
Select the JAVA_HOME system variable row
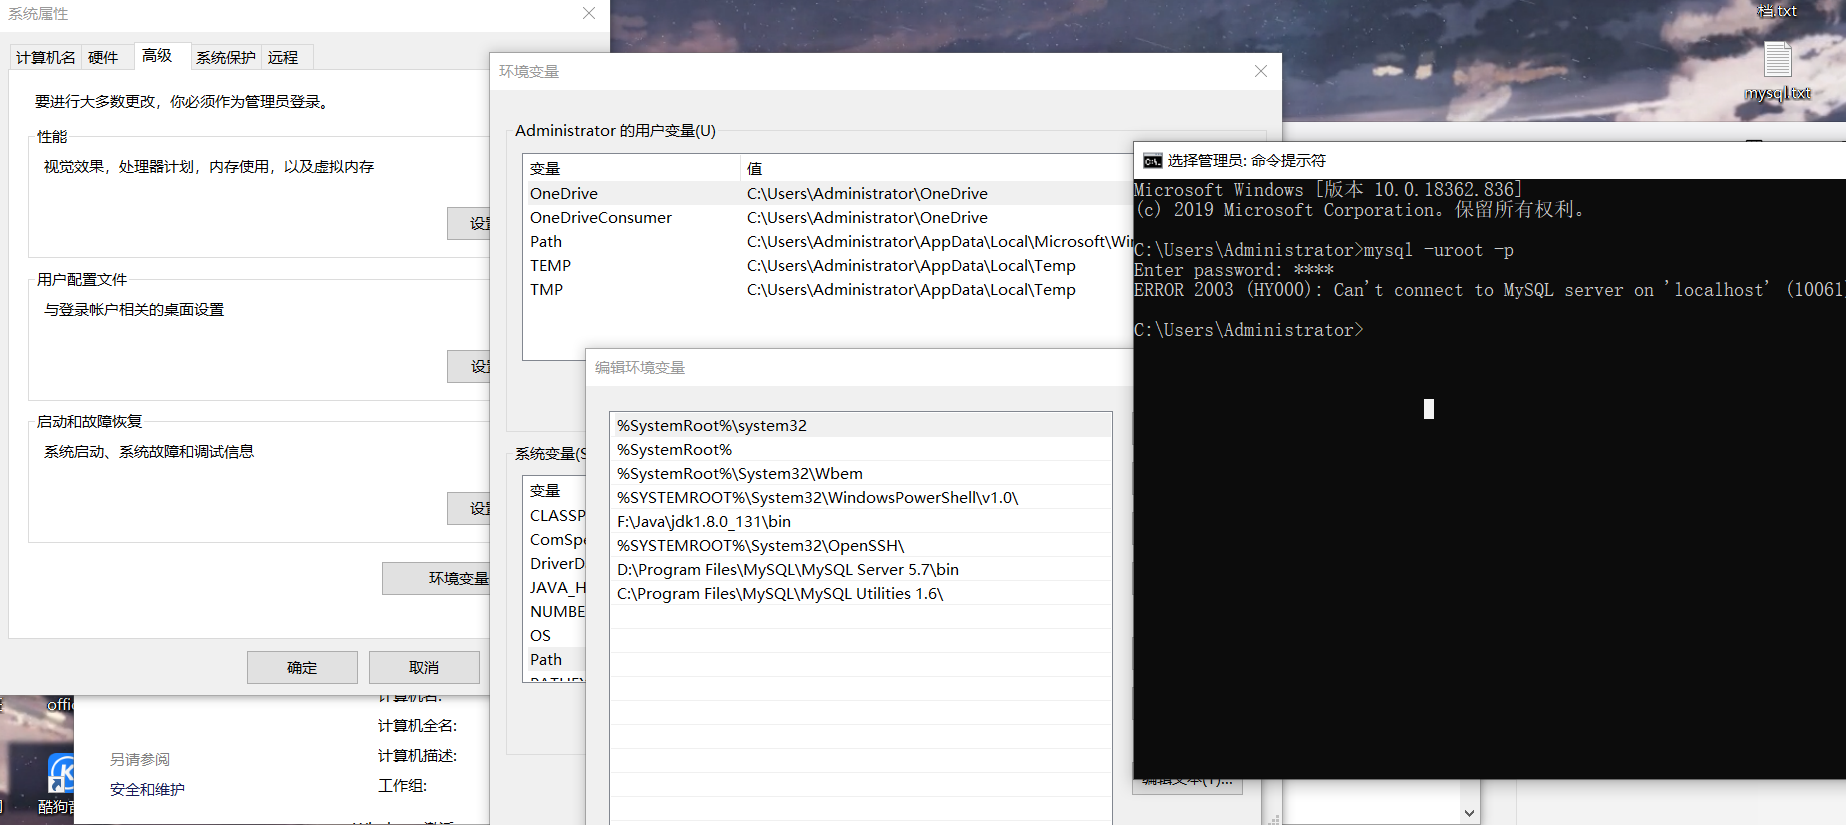[555, 587]
